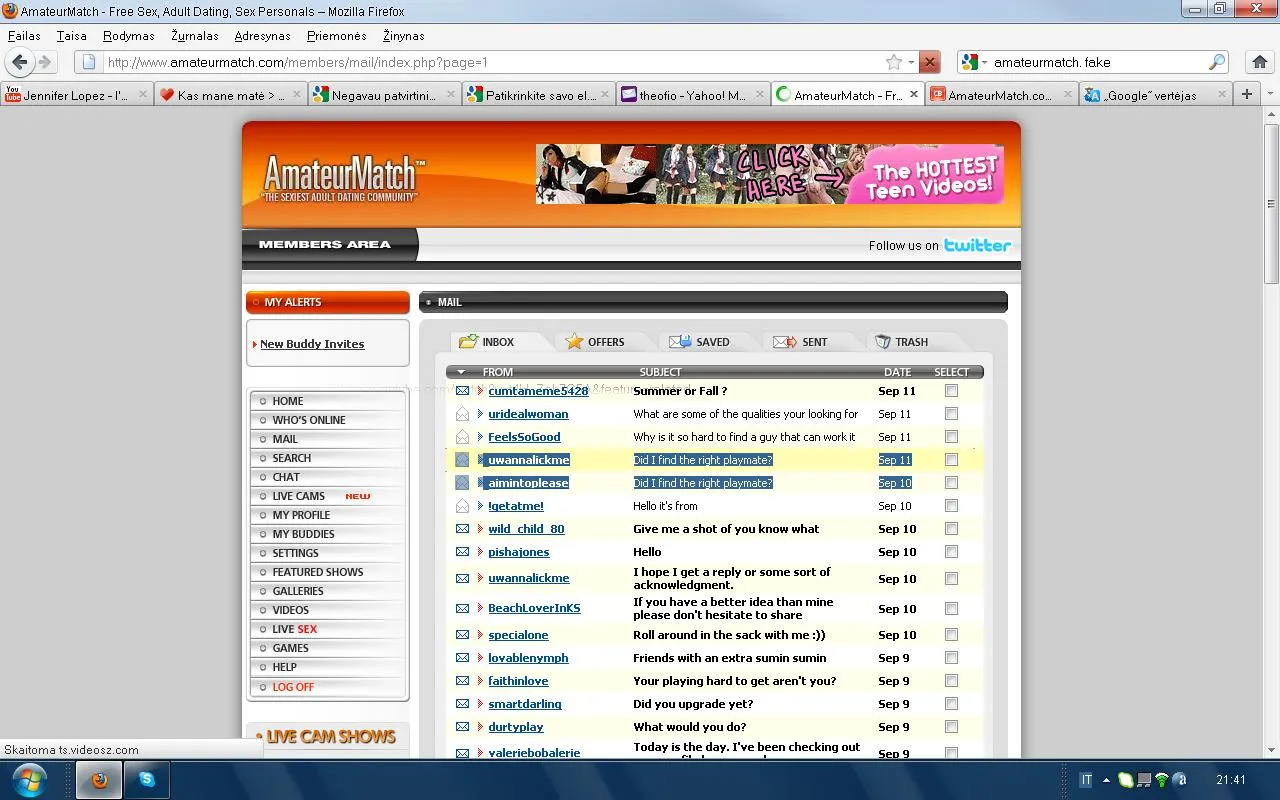Open Skype from the taskbar
Viewport: 1280px width, 800px height.
(x=147, y=780)
